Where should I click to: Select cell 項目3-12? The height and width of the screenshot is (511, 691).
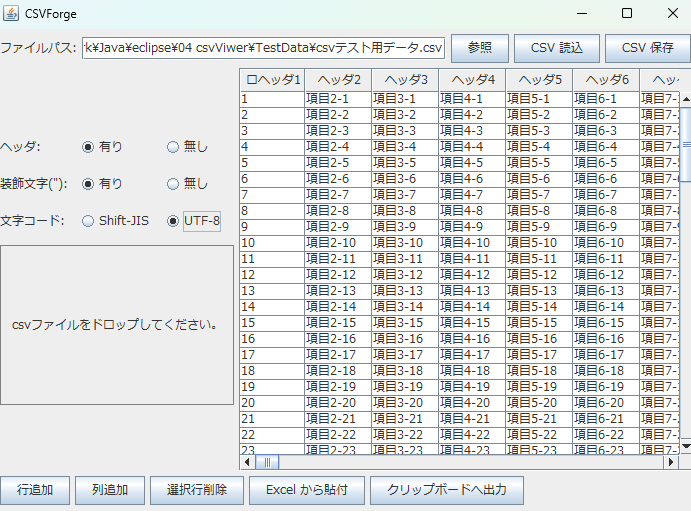[x=405, y=275]
